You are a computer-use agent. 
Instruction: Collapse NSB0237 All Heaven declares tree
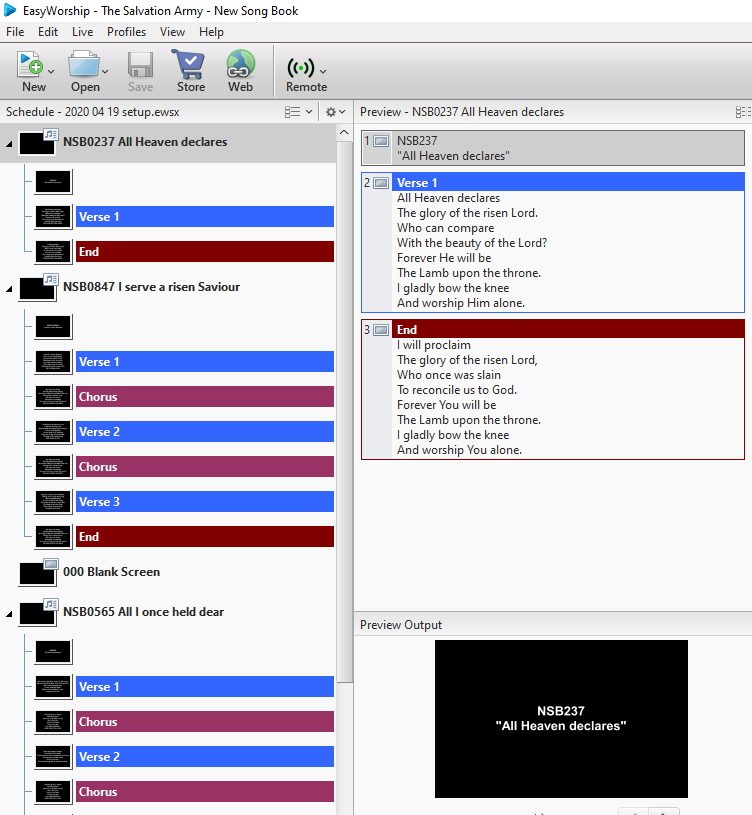click(x=9, y=144)
